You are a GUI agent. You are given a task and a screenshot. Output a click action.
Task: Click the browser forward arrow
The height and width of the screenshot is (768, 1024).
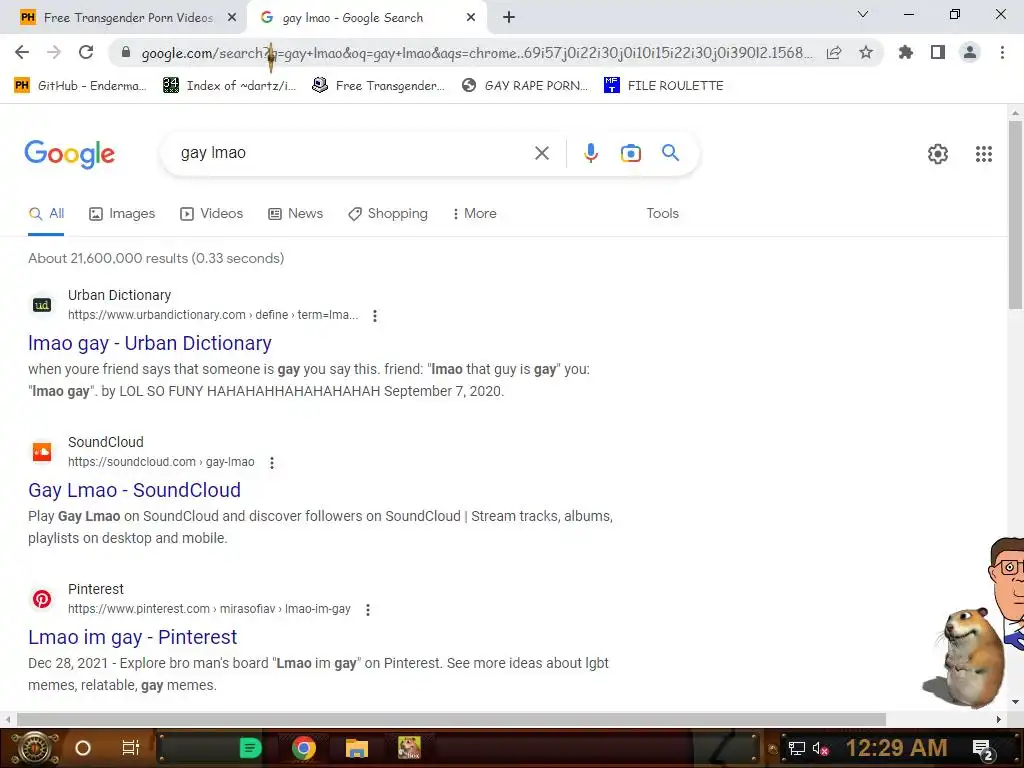click(54, 52)
